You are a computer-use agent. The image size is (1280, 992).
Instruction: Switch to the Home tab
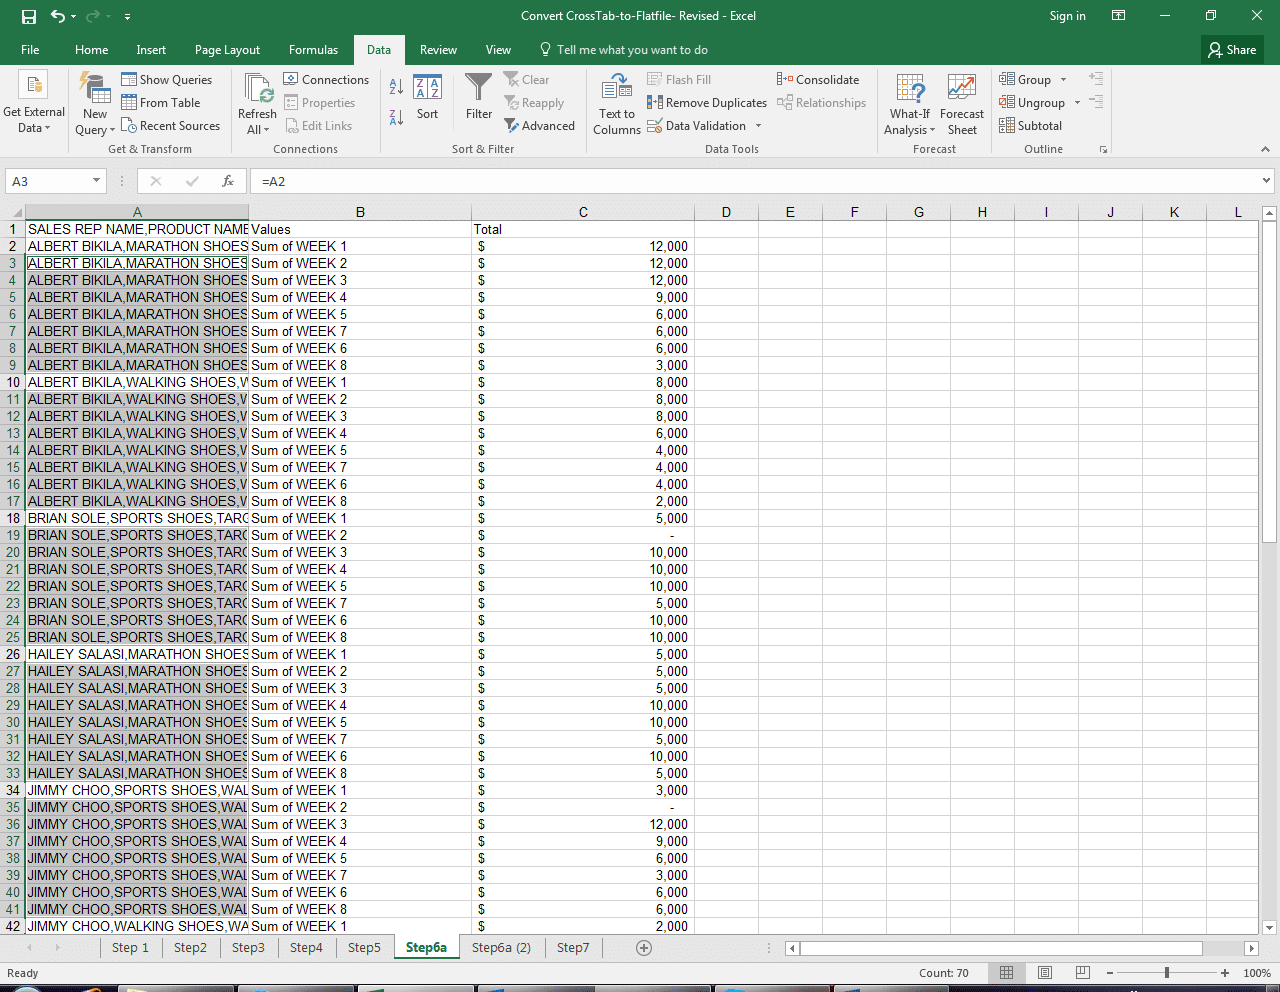91,50
